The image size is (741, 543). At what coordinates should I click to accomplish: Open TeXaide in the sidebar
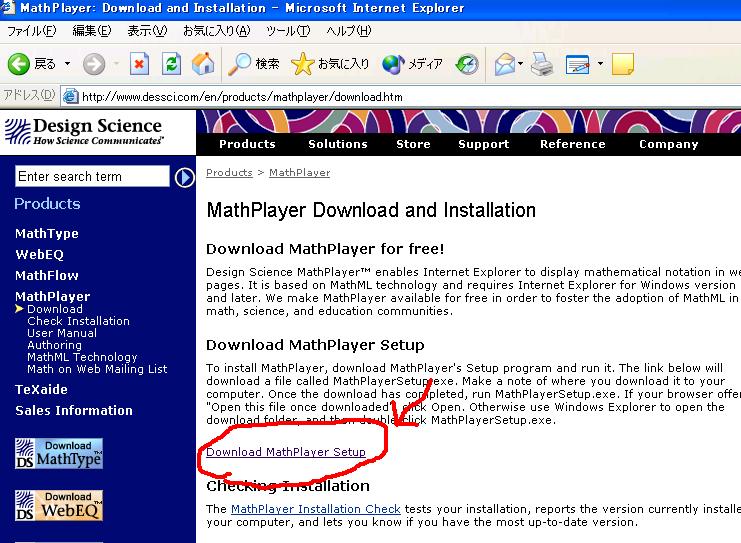pos(41,389)
